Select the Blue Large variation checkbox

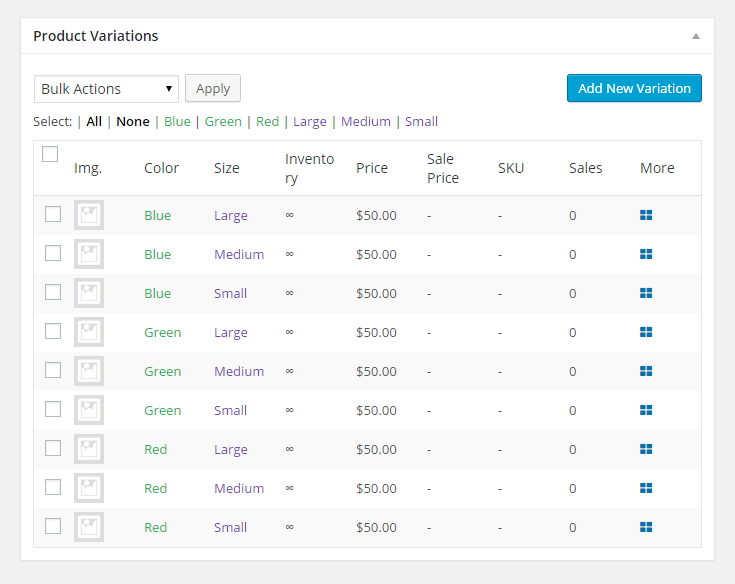click(x=53, y=214)
